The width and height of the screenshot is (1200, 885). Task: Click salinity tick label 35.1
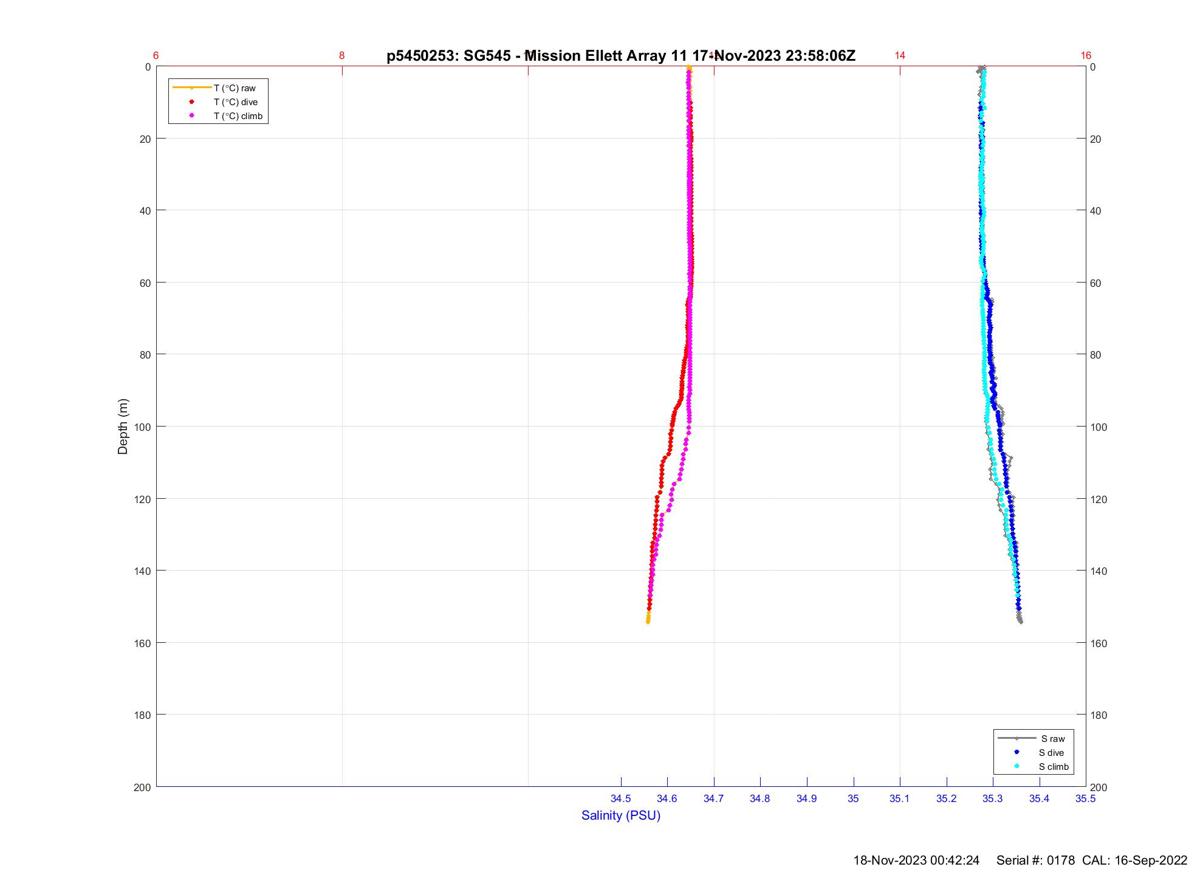coord(900,798)
